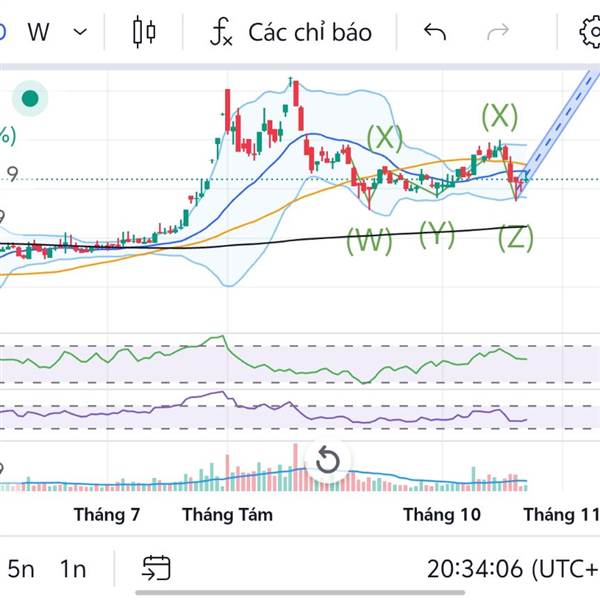
Task: Click the green market status dot
Action: [30, 98]
